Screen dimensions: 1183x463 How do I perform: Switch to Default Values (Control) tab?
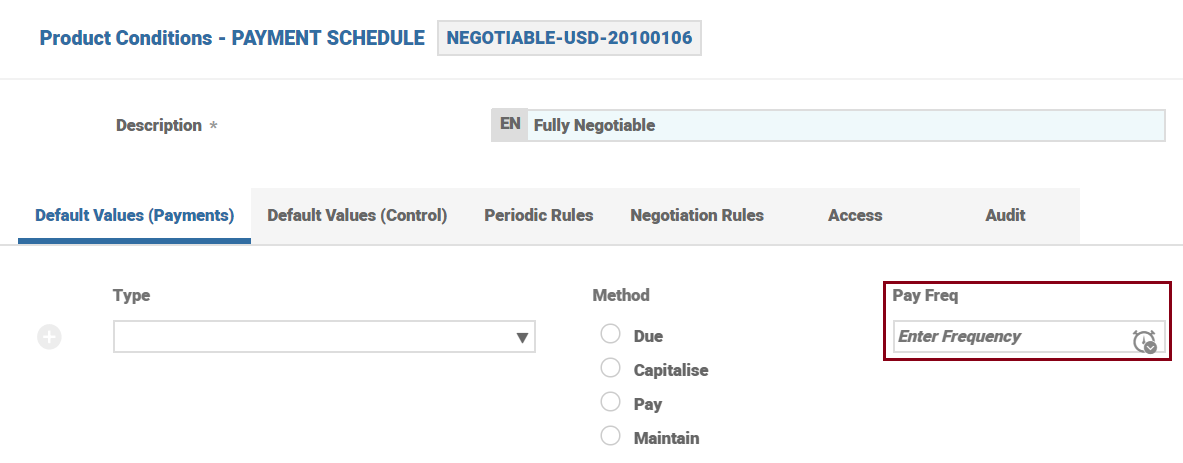click(357, 215)
